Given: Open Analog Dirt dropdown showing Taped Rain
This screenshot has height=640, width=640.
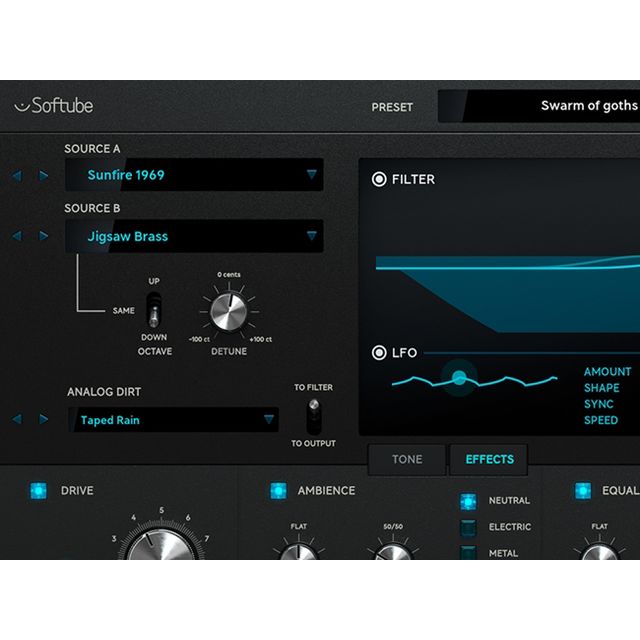Looking at the screenshot, I should click(x=173, y=420).
